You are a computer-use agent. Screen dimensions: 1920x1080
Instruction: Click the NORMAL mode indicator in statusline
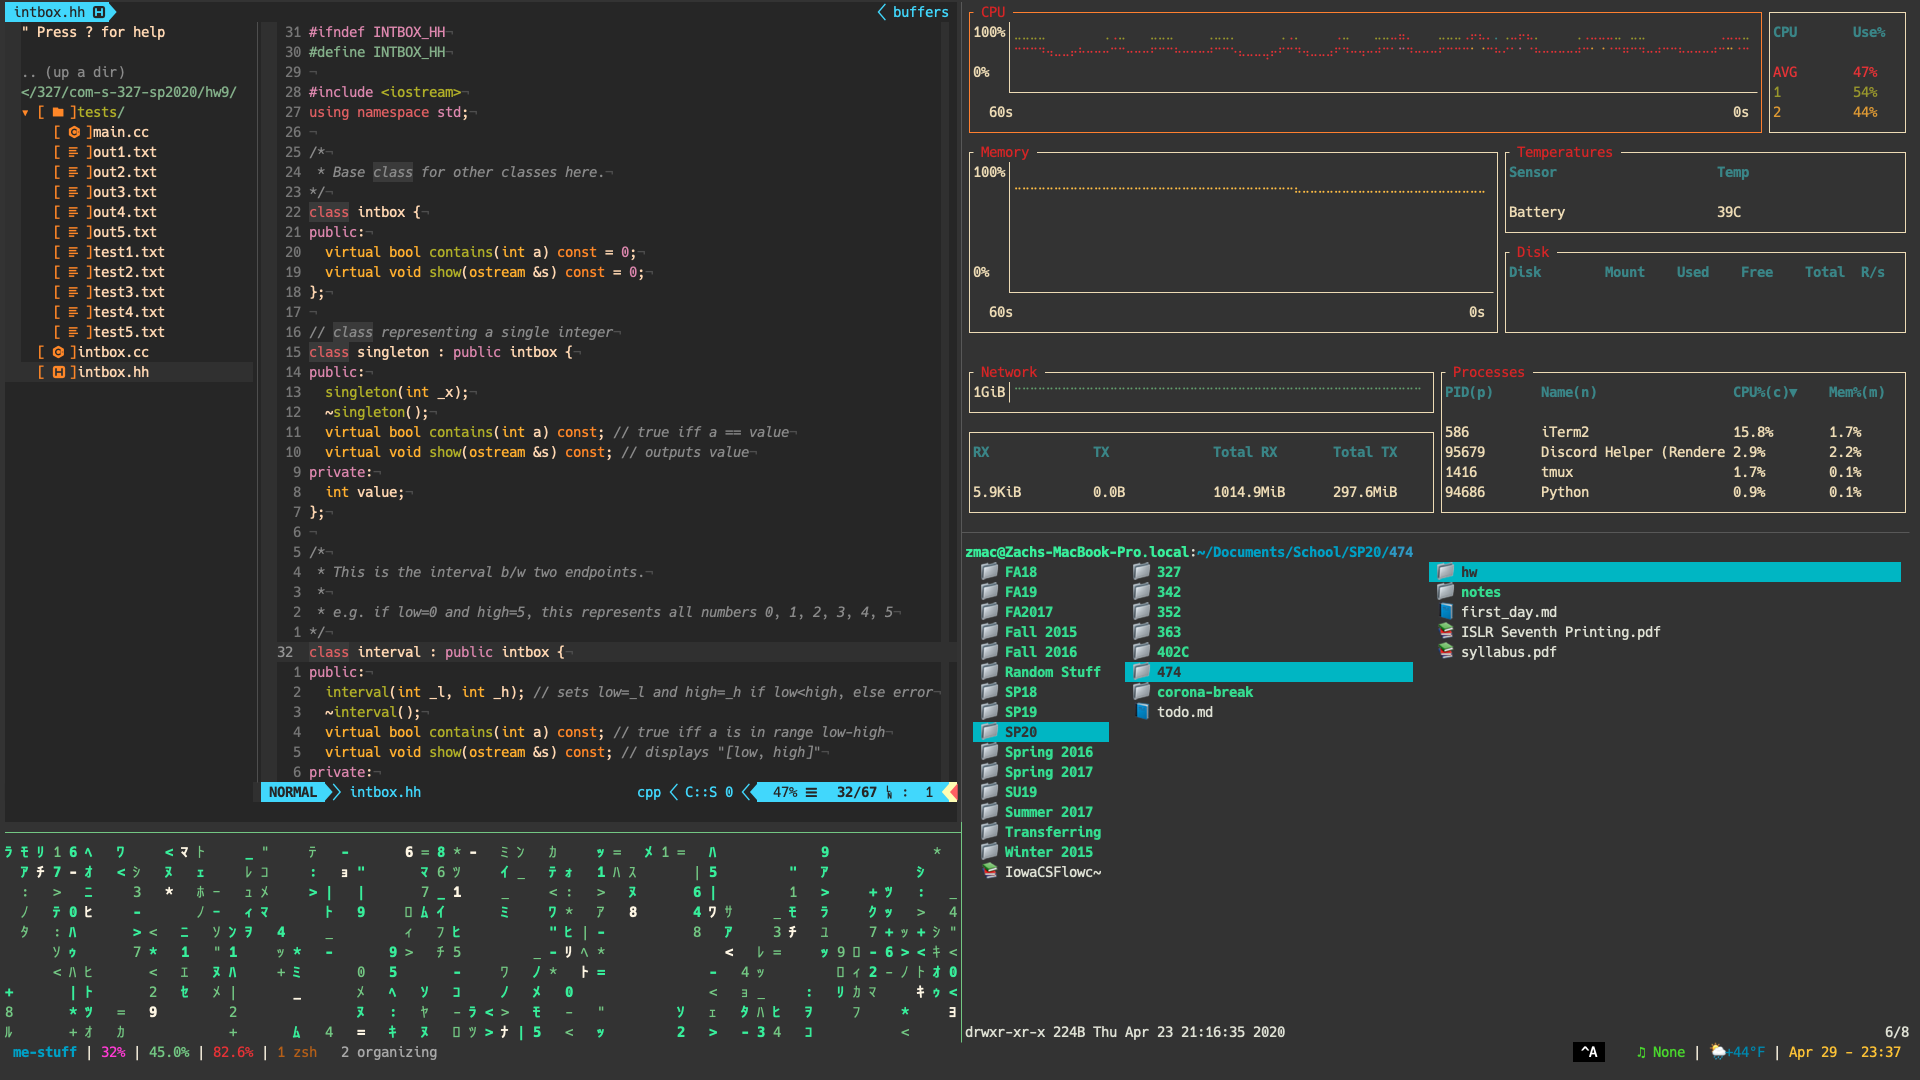(292, 792)
